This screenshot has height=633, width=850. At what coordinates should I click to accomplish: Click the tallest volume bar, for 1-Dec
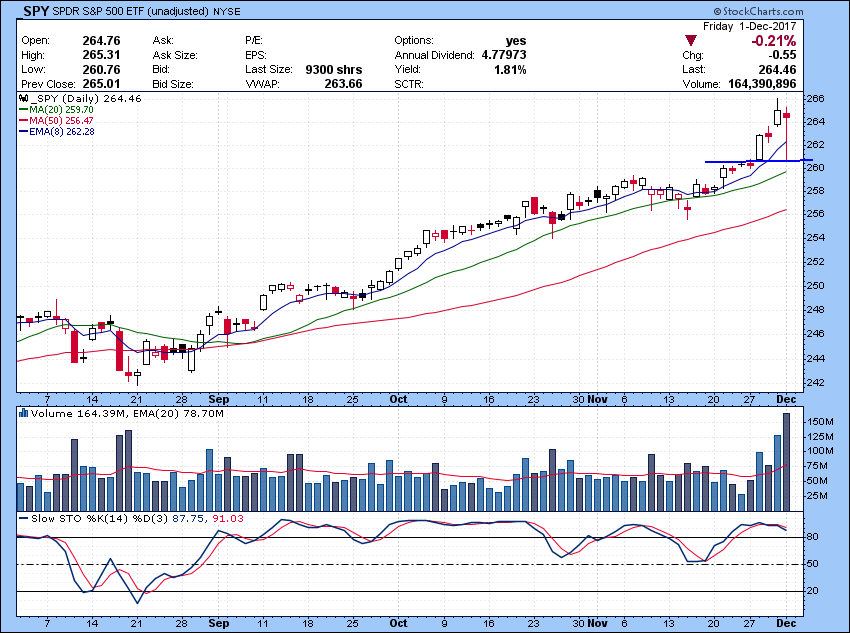click(x=786, y=462)
